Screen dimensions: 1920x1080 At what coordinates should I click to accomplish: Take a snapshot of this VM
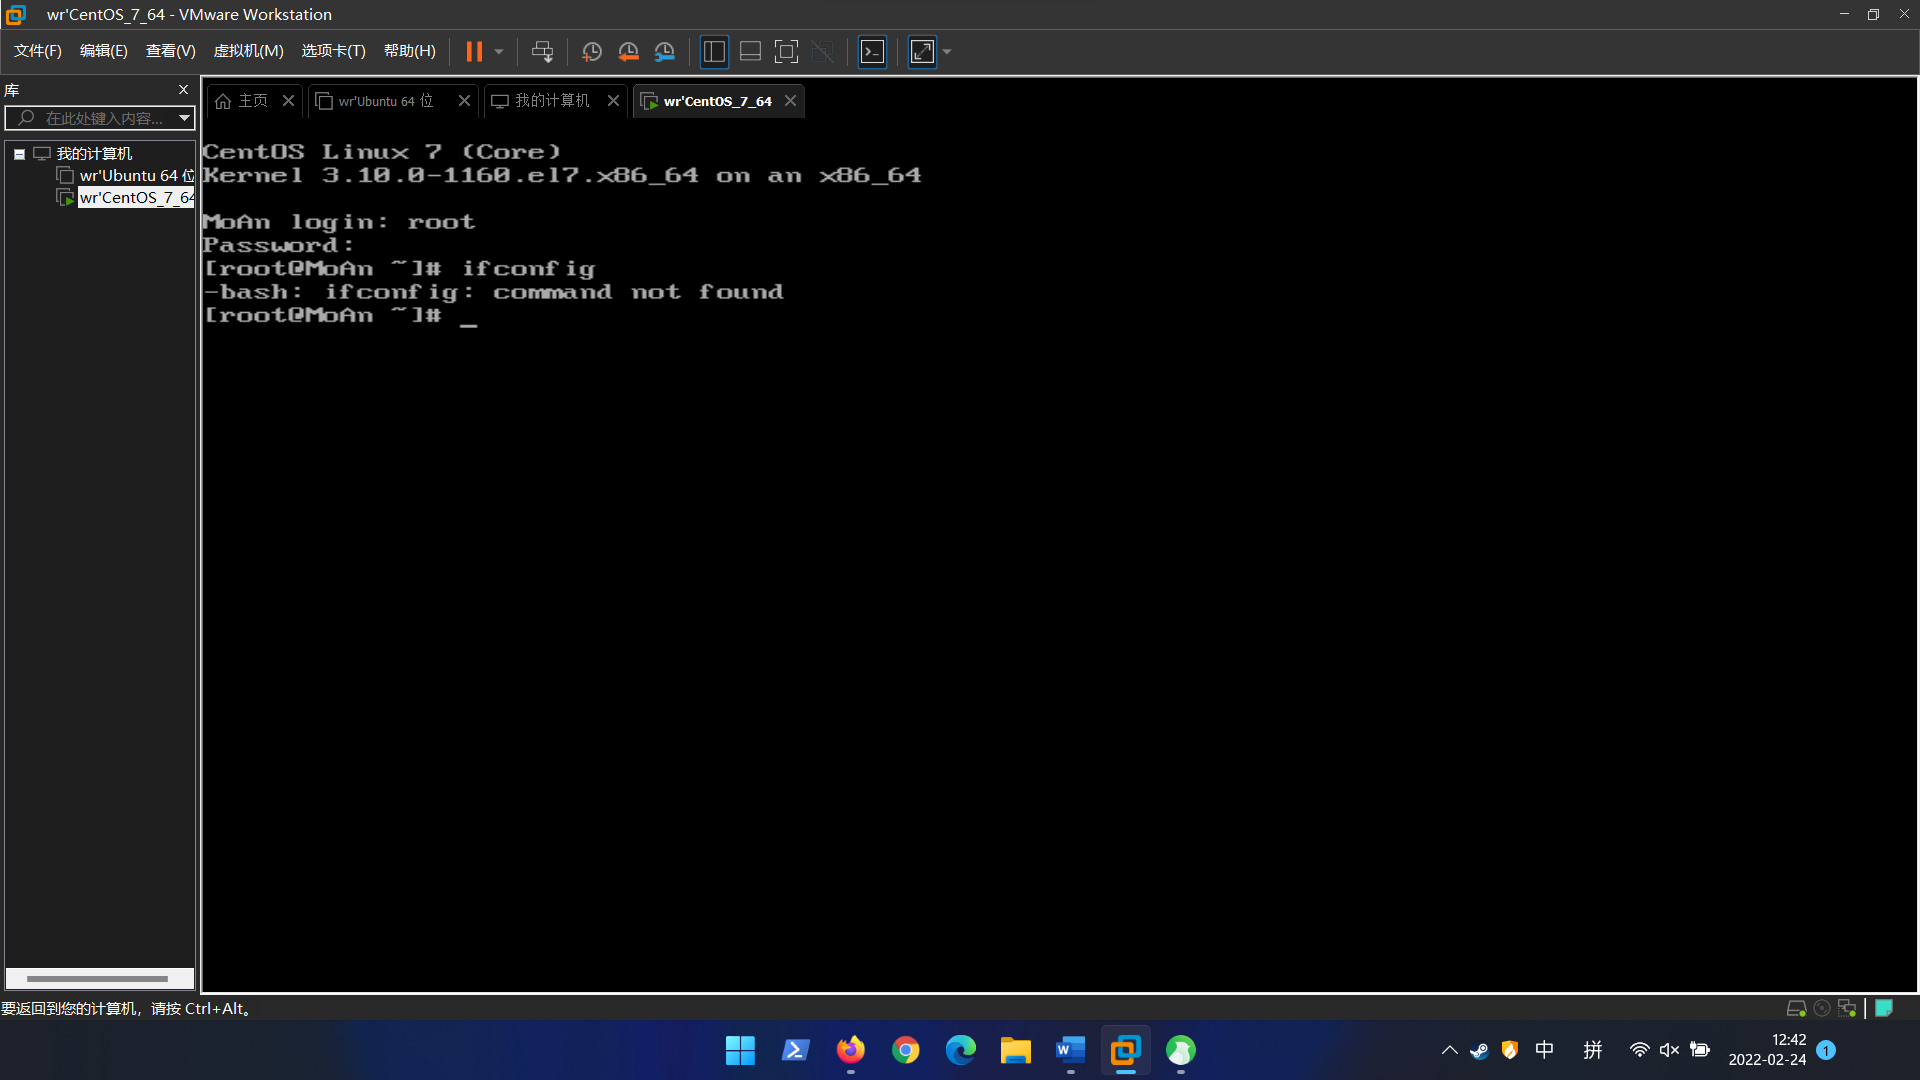point(592,52)
